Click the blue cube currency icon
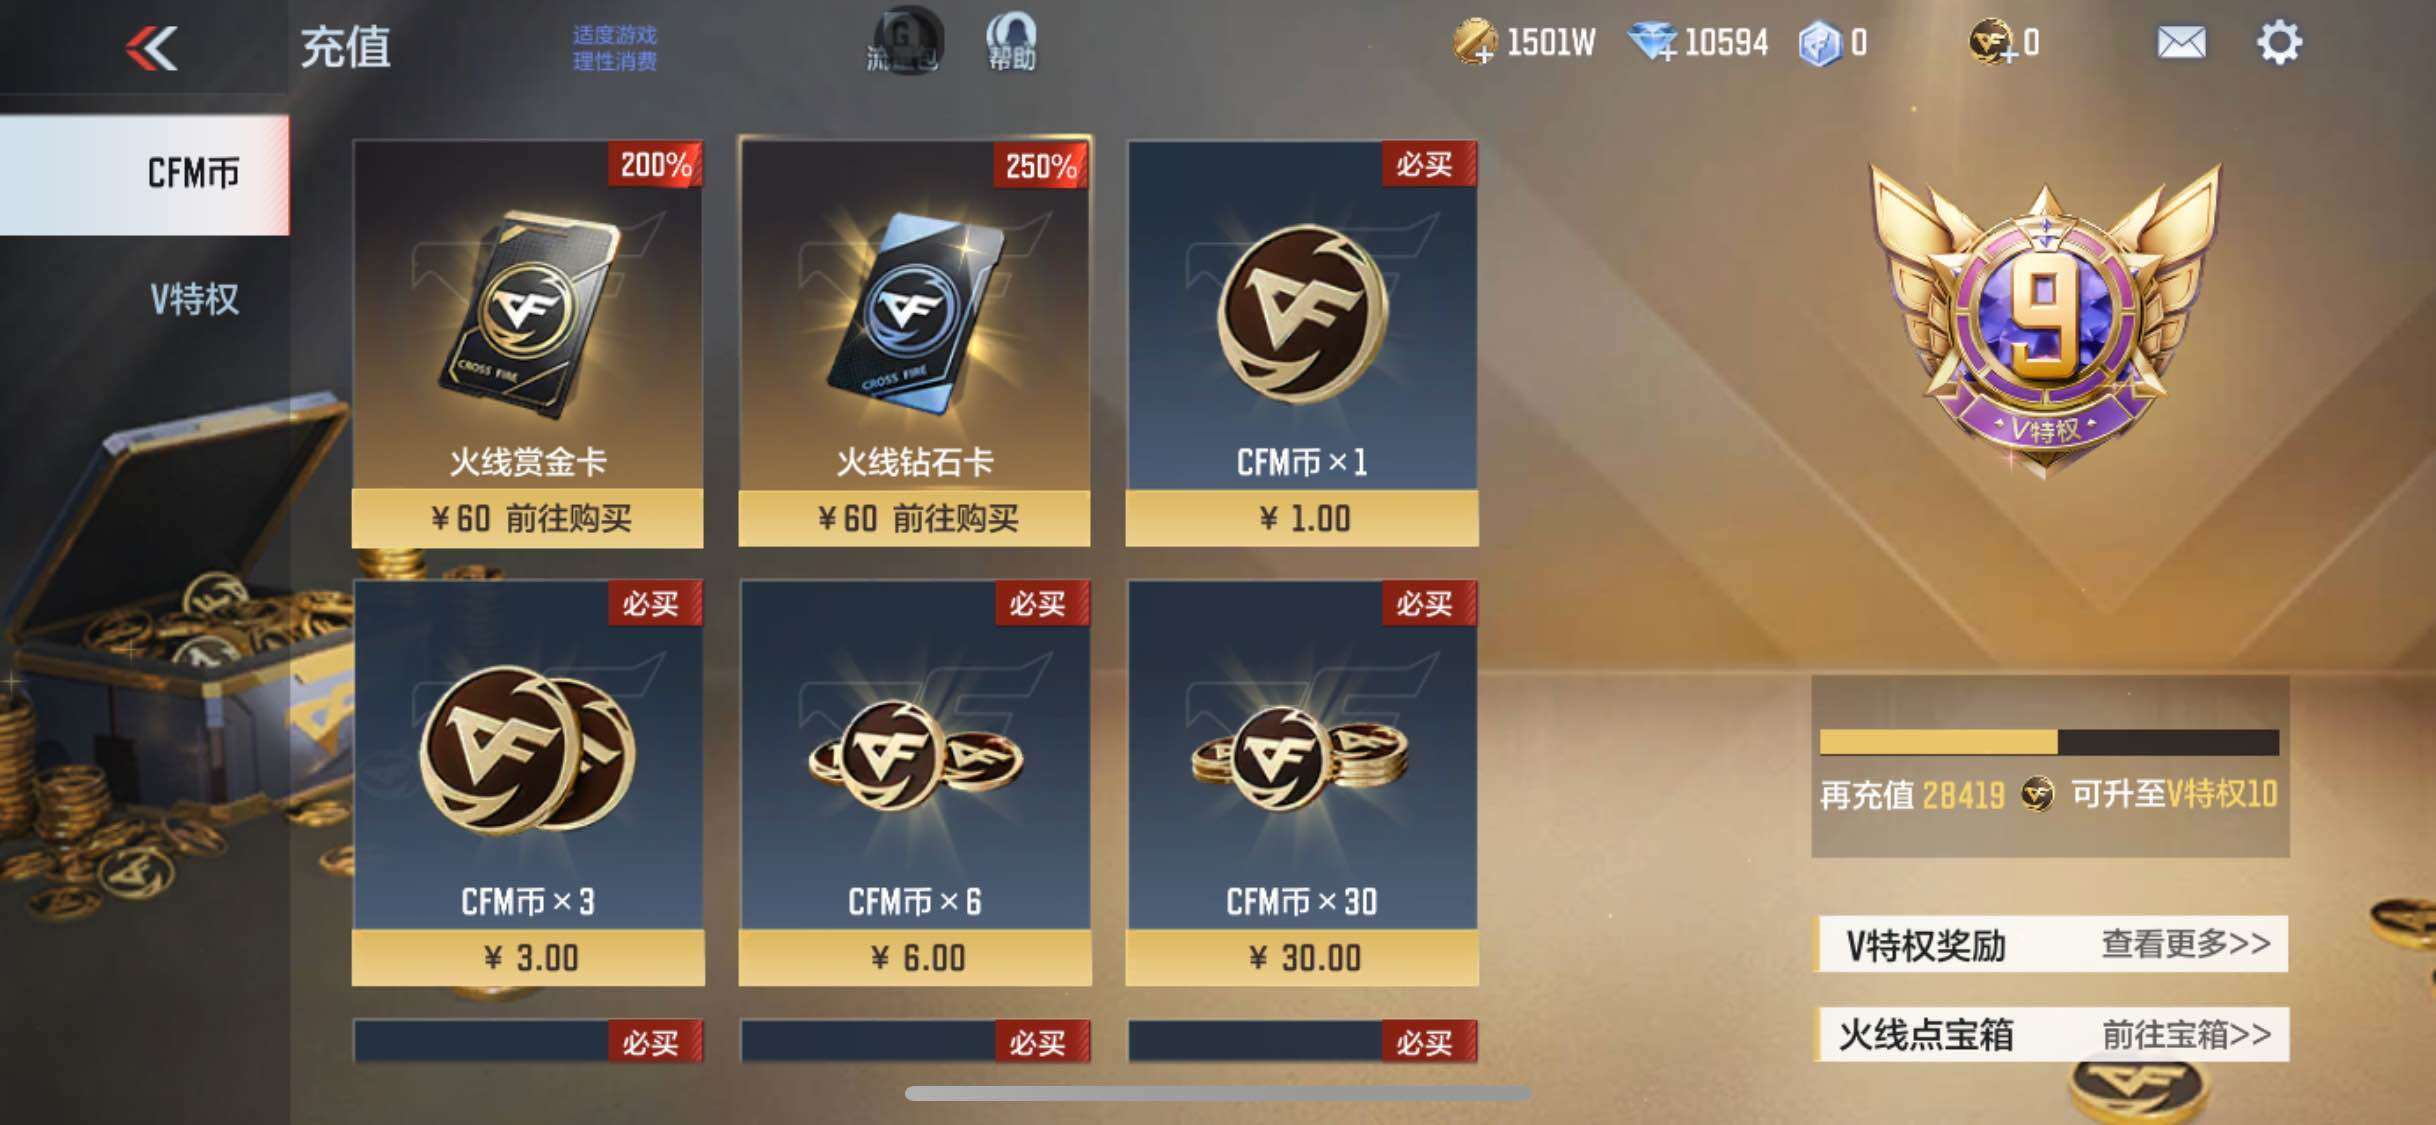Viewport: 2436px width, 1125px height. click(x=1820, y=44)
